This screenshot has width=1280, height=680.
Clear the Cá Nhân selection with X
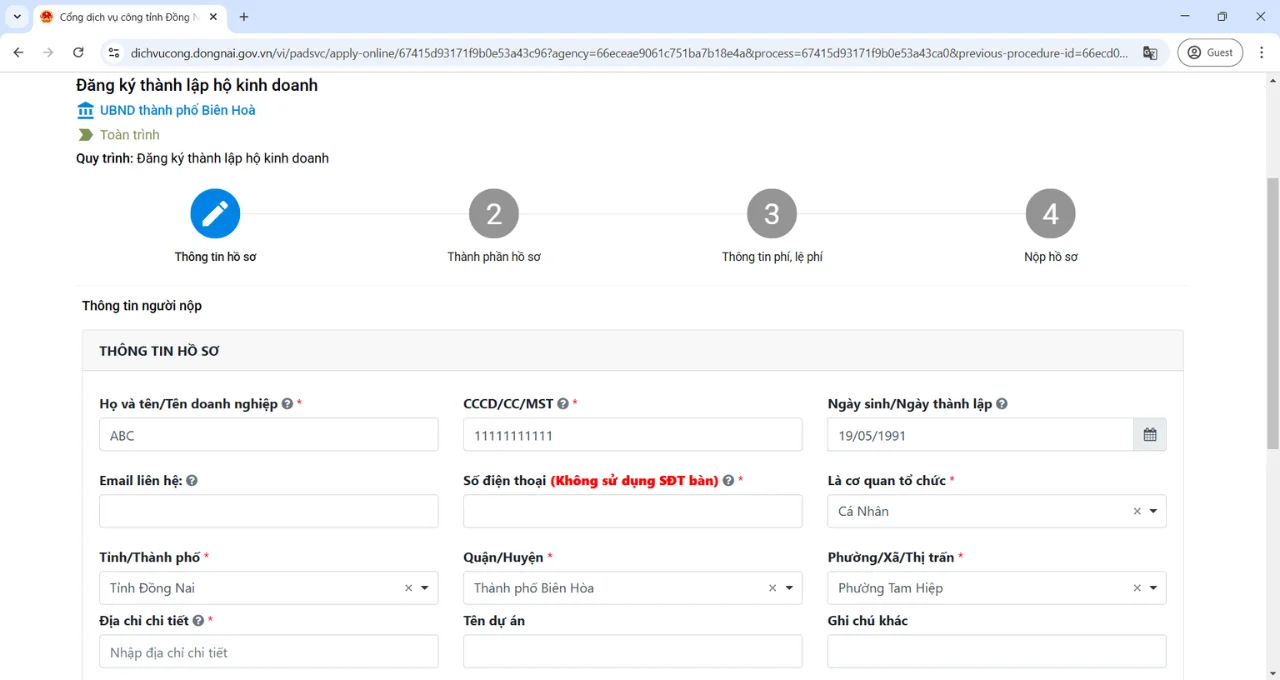pyautogui.click(x=1137, y=512)
